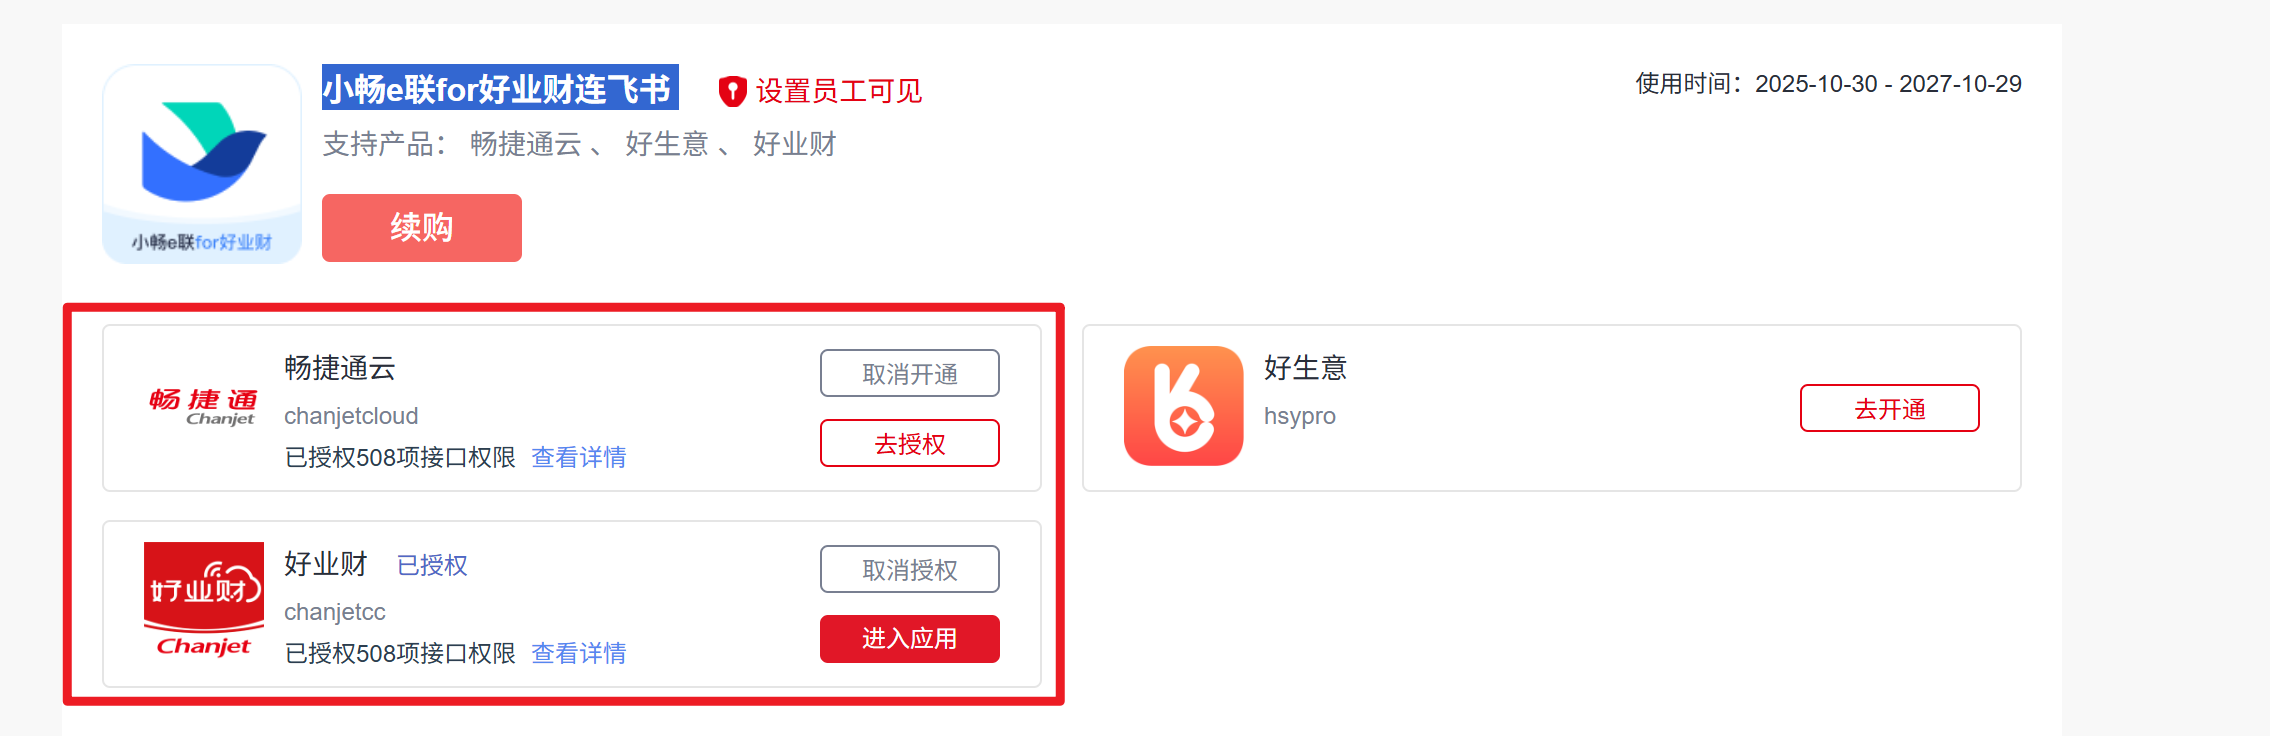This screenshot has height=736, width=2270.
Task: Click the chanjetcc identifier text
Action: coord(334,612)
